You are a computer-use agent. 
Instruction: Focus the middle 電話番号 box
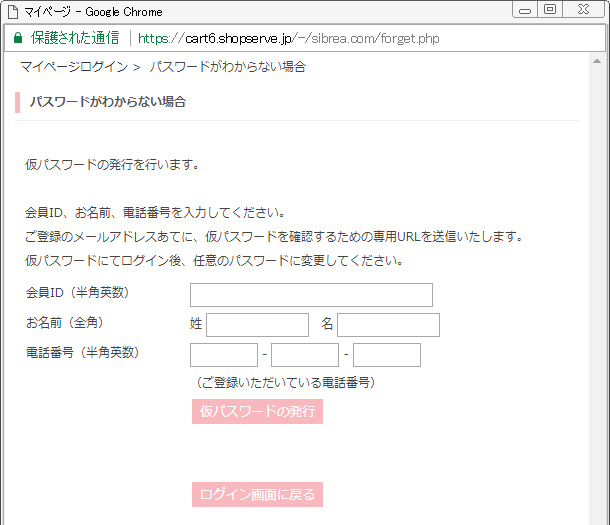click(x=305, y=355)
